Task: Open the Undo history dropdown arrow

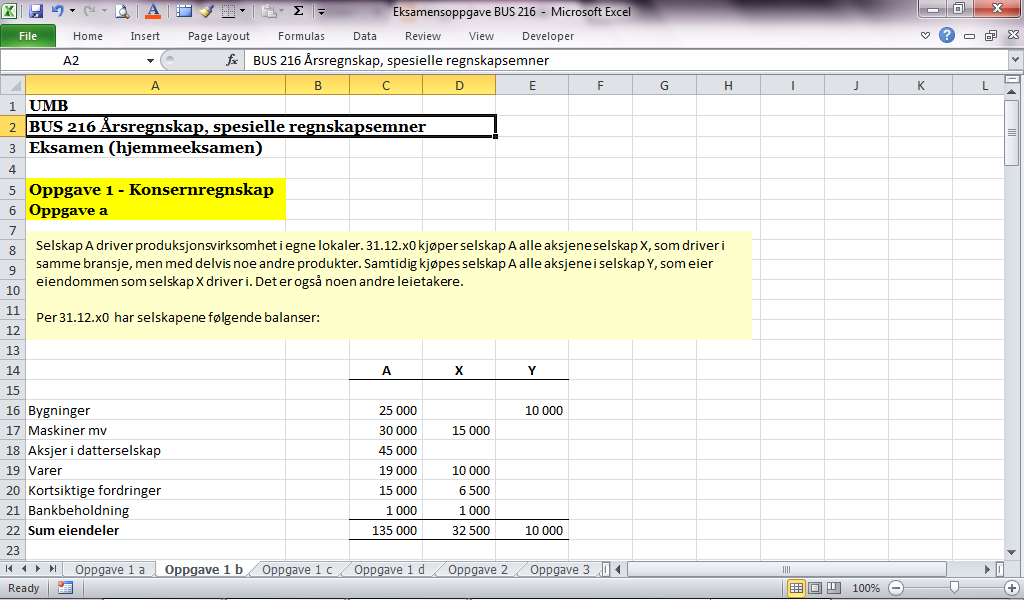Action: pyautogui.click(x=71, y=11)
